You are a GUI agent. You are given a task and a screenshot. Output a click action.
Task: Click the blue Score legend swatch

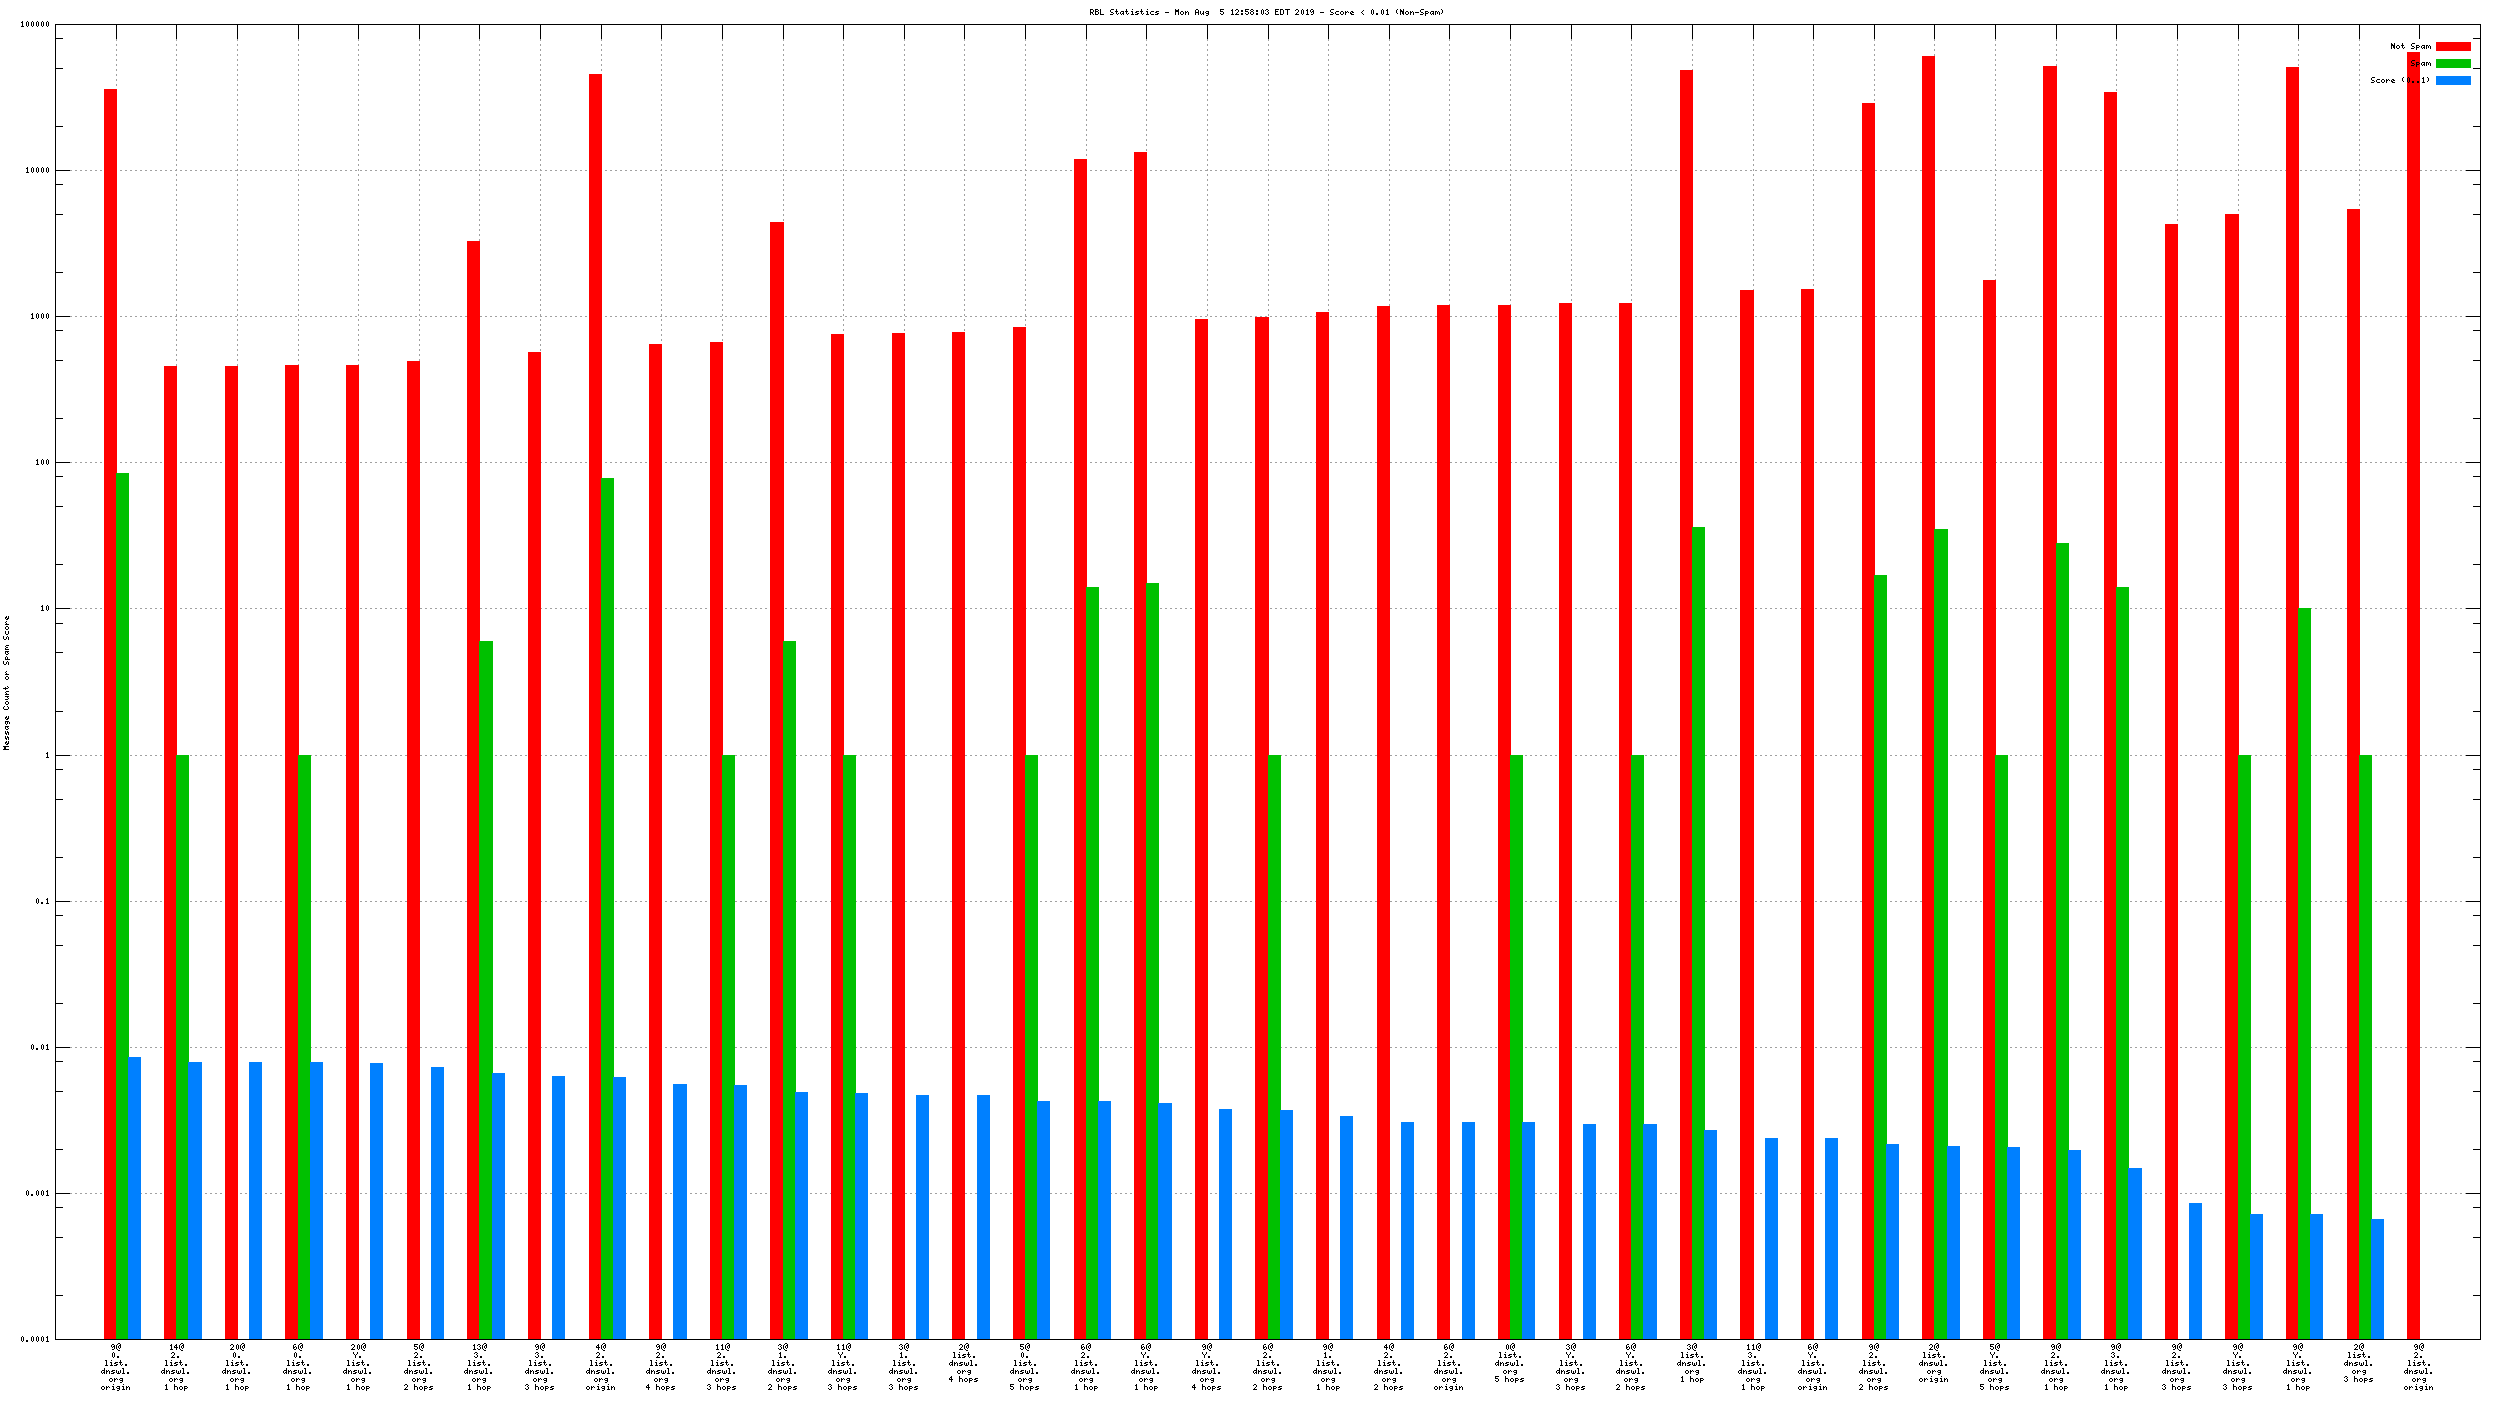pos(2452,81)
